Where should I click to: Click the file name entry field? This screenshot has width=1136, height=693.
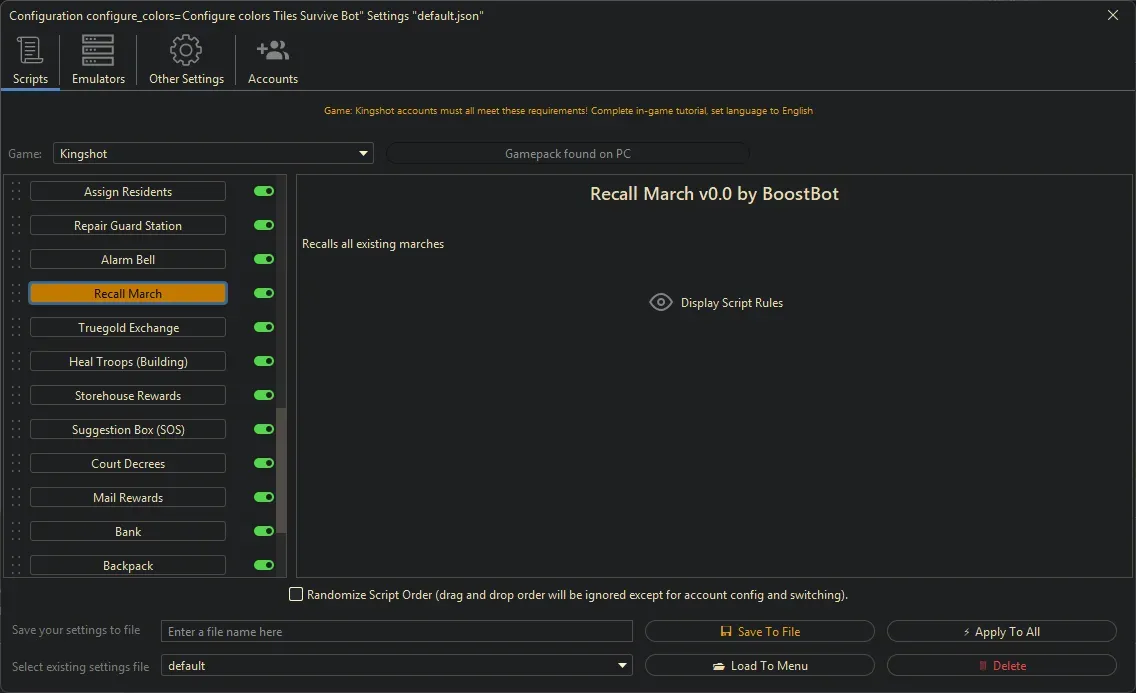[x=395, y=631]
